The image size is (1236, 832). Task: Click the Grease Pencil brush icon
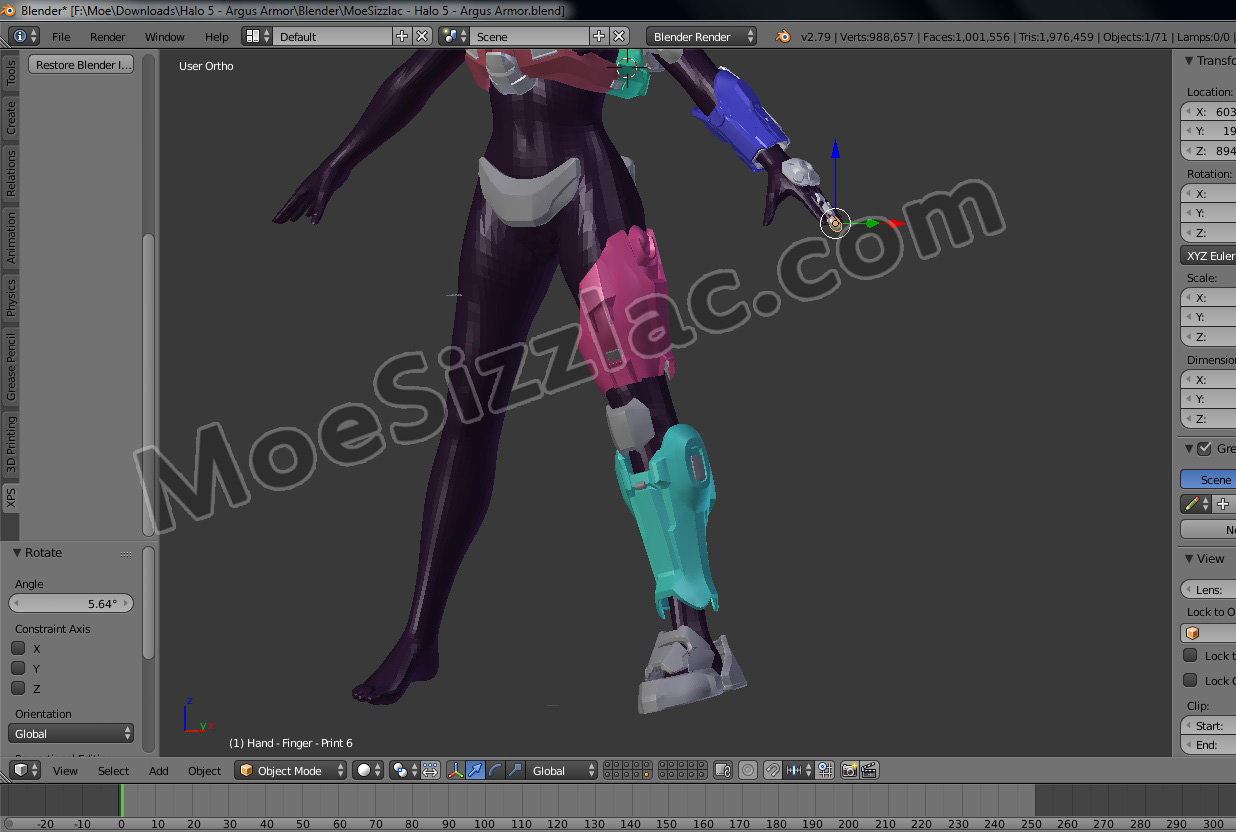(1194, 504)
